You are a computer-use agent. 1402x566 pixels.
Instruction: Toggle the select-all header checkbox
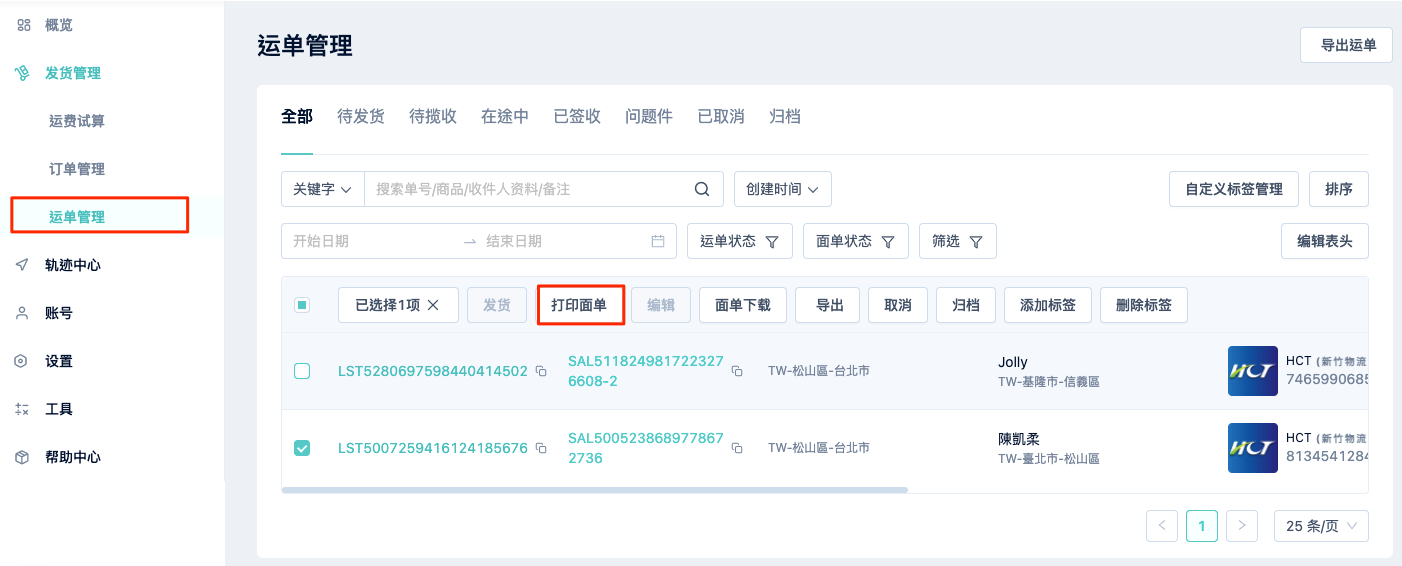pos(302,305)
